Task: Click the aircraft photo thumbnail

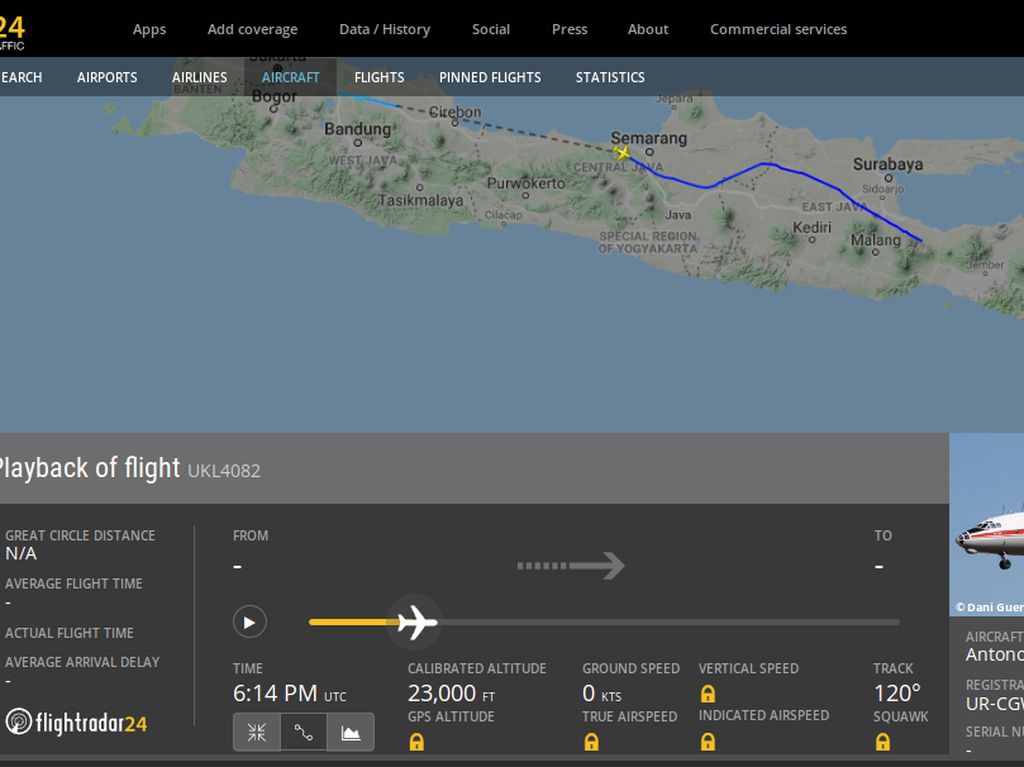Action: pyautogui.click(x=987, y=524)
